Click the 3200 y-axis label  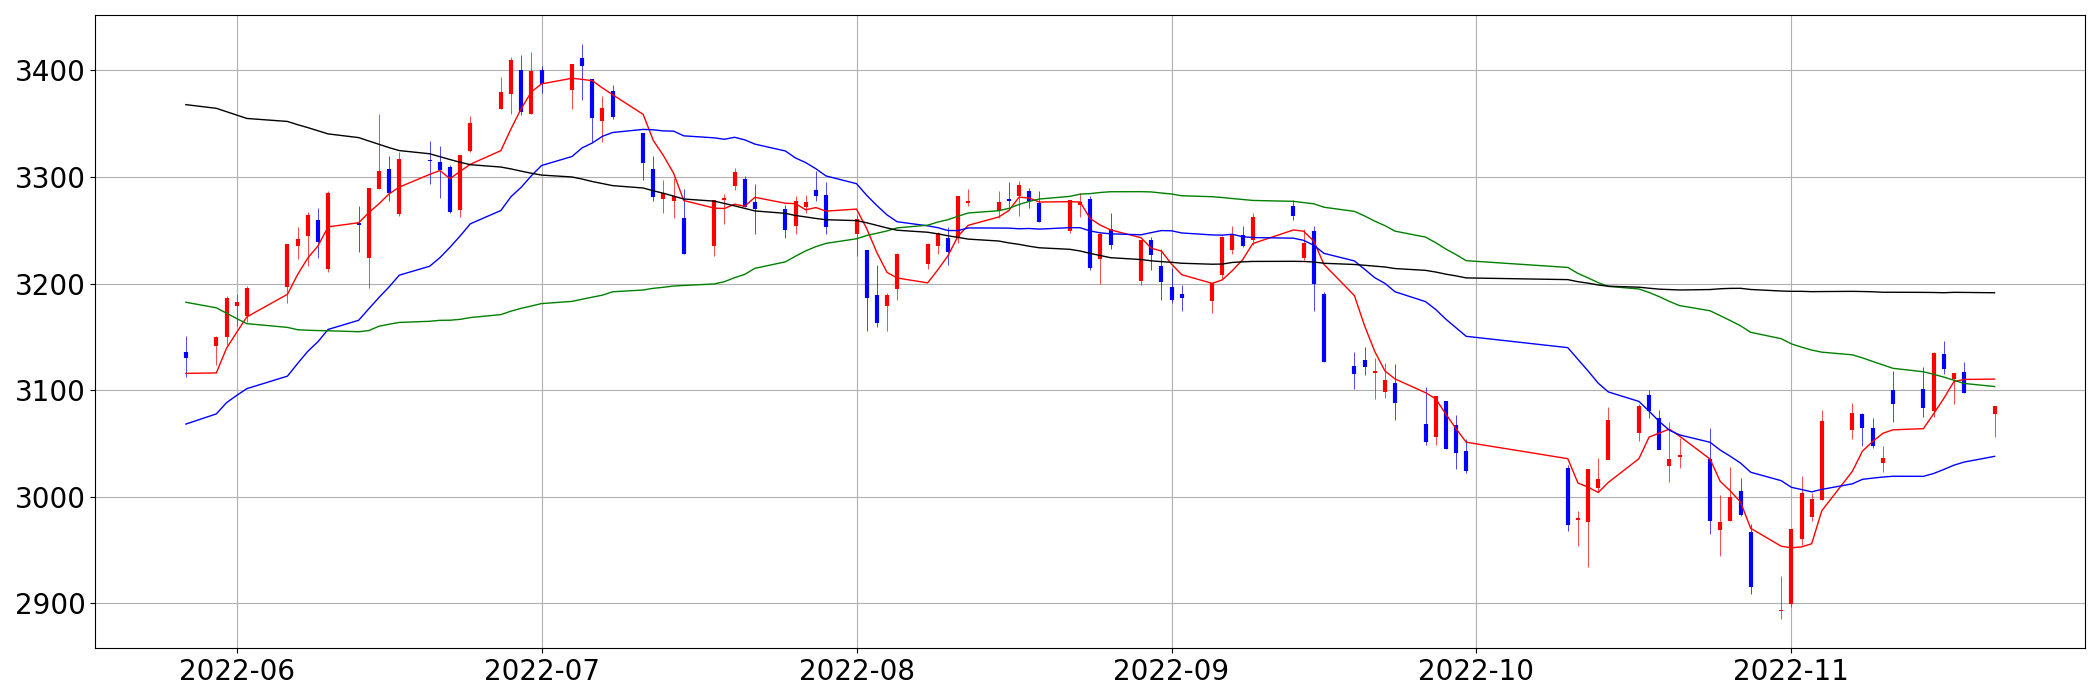click(x=50, y=285)
